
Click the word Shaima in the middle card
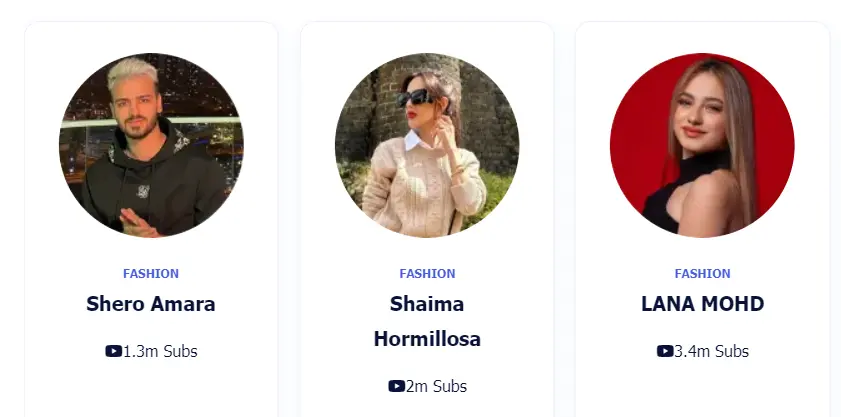(x=427, y=304)
